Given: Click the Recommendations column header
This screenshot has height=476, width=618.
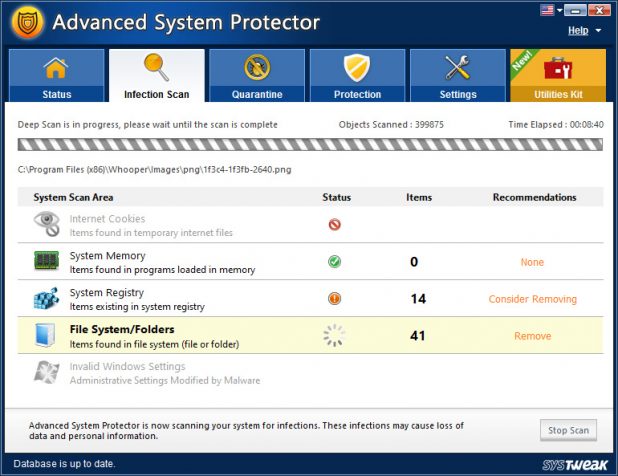Looking at the screenshot, I should [534, 197].
